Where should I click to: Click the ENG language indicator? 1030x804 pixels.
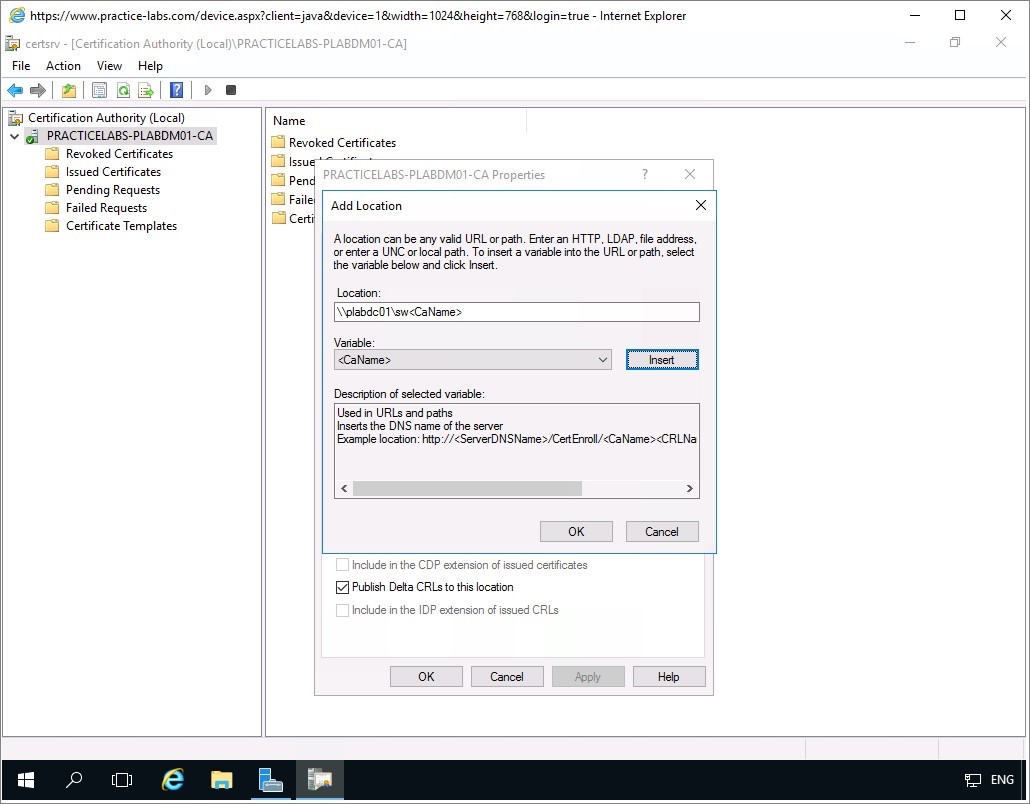point(1002,780)
